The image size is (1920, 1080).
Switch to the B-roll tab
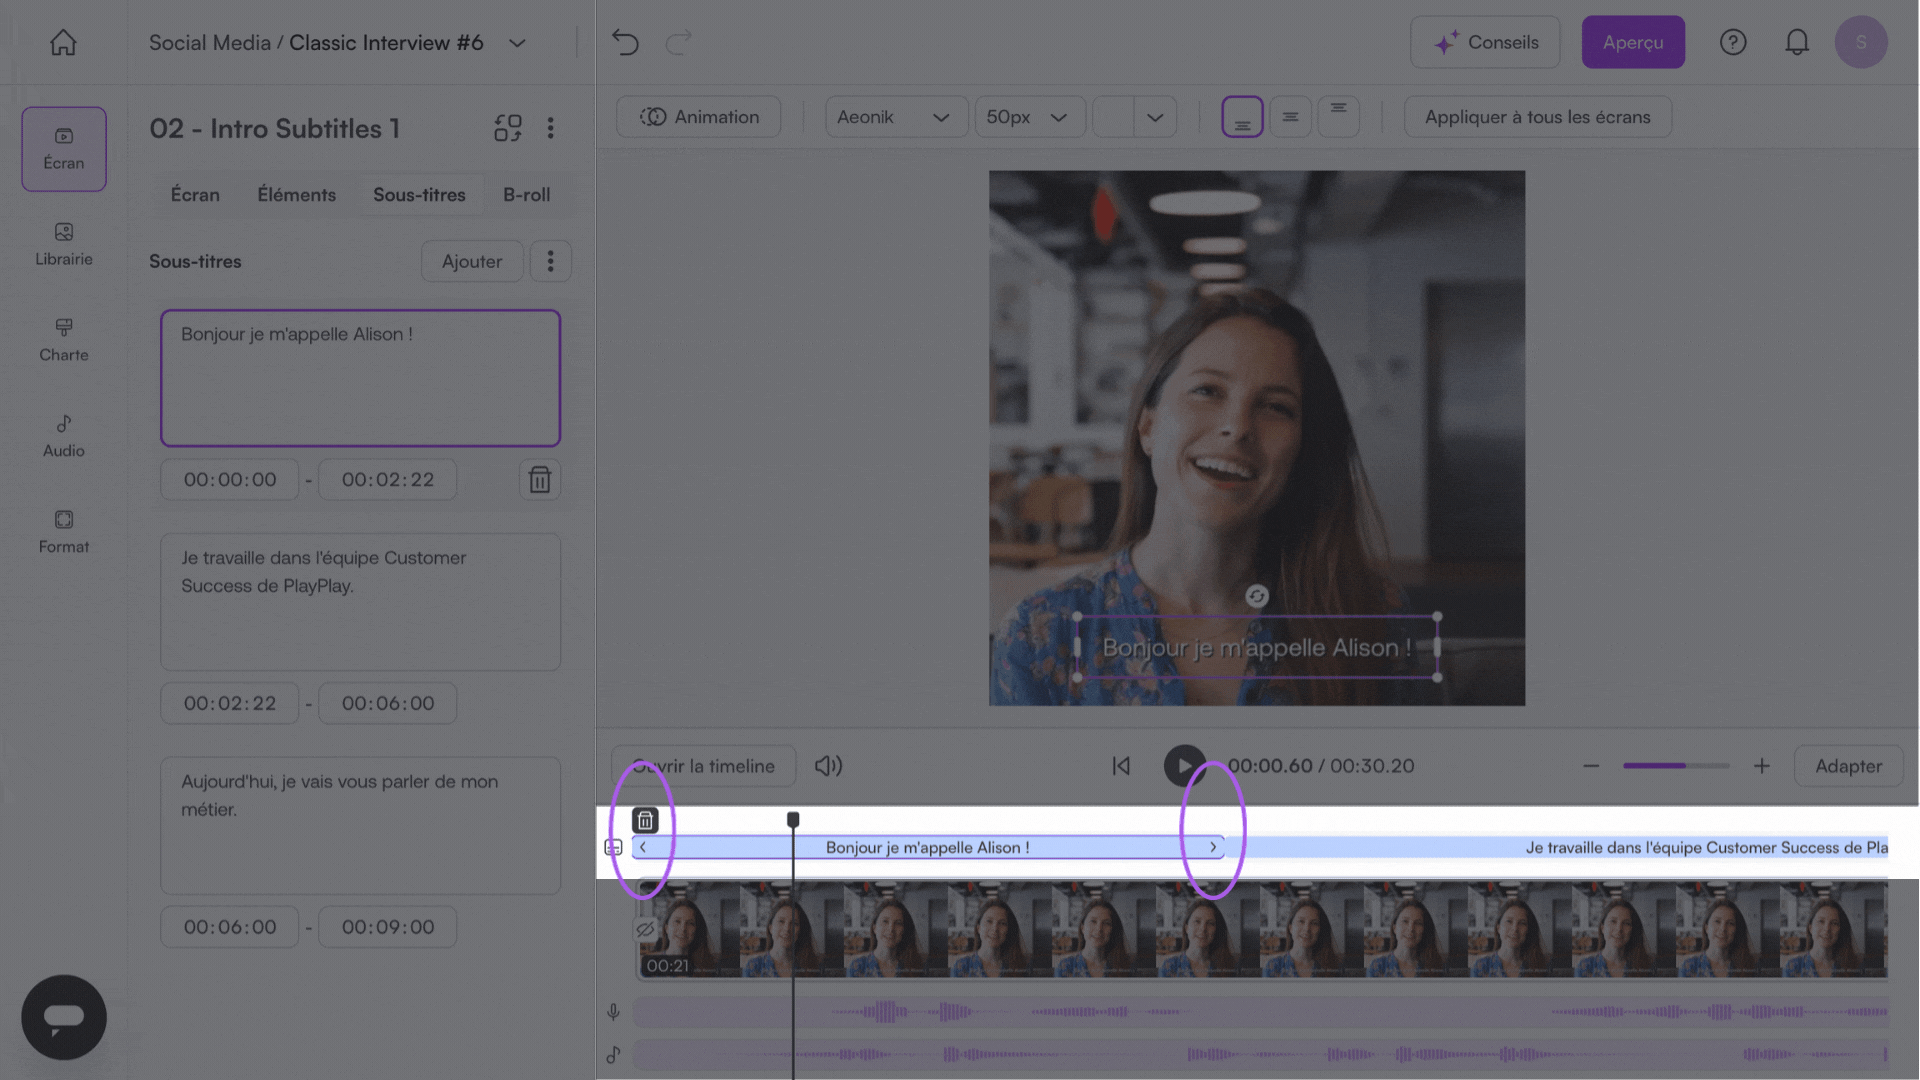[526, 195]
